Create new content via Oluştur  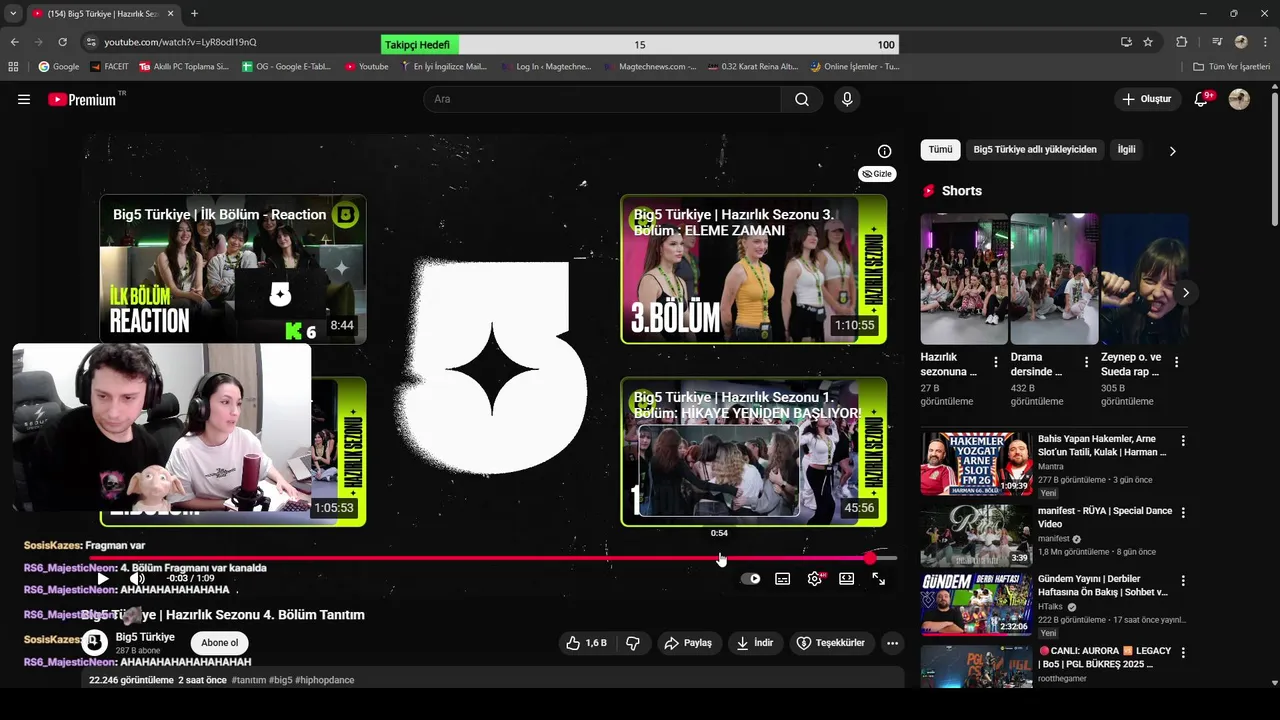pos(1147,99)
